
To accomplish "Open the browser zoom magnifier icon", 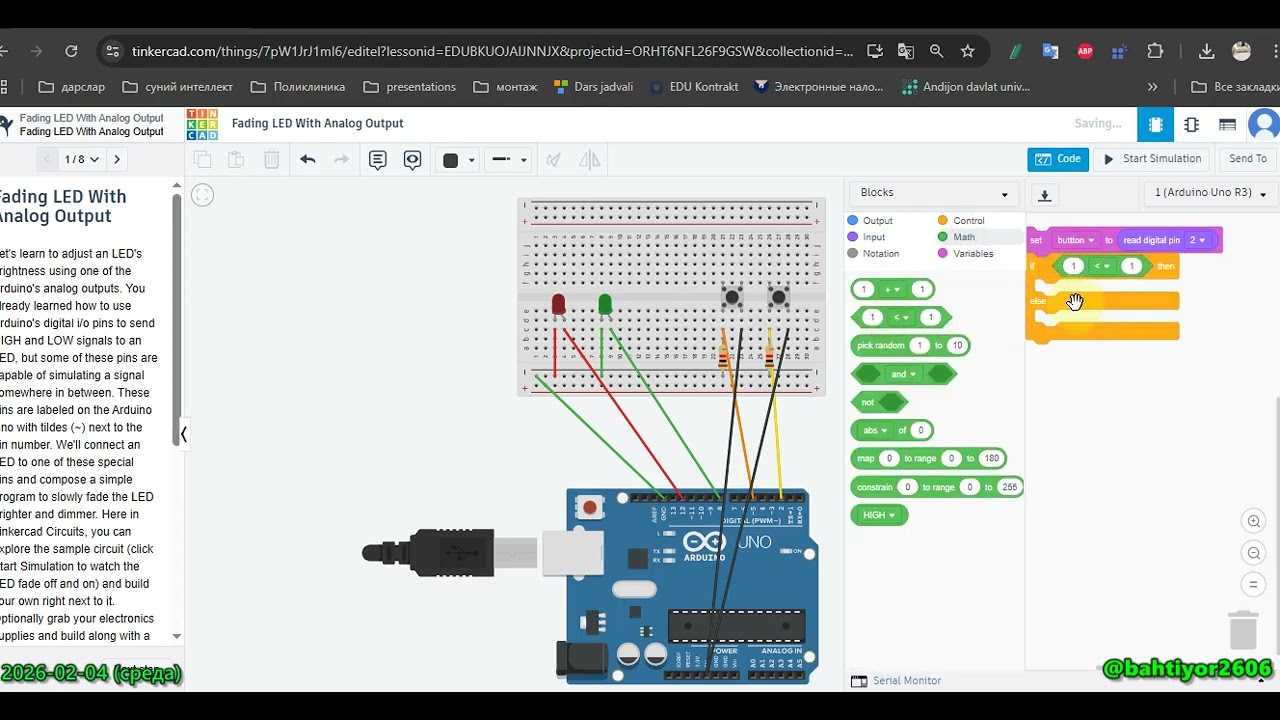I will (936, 51).
